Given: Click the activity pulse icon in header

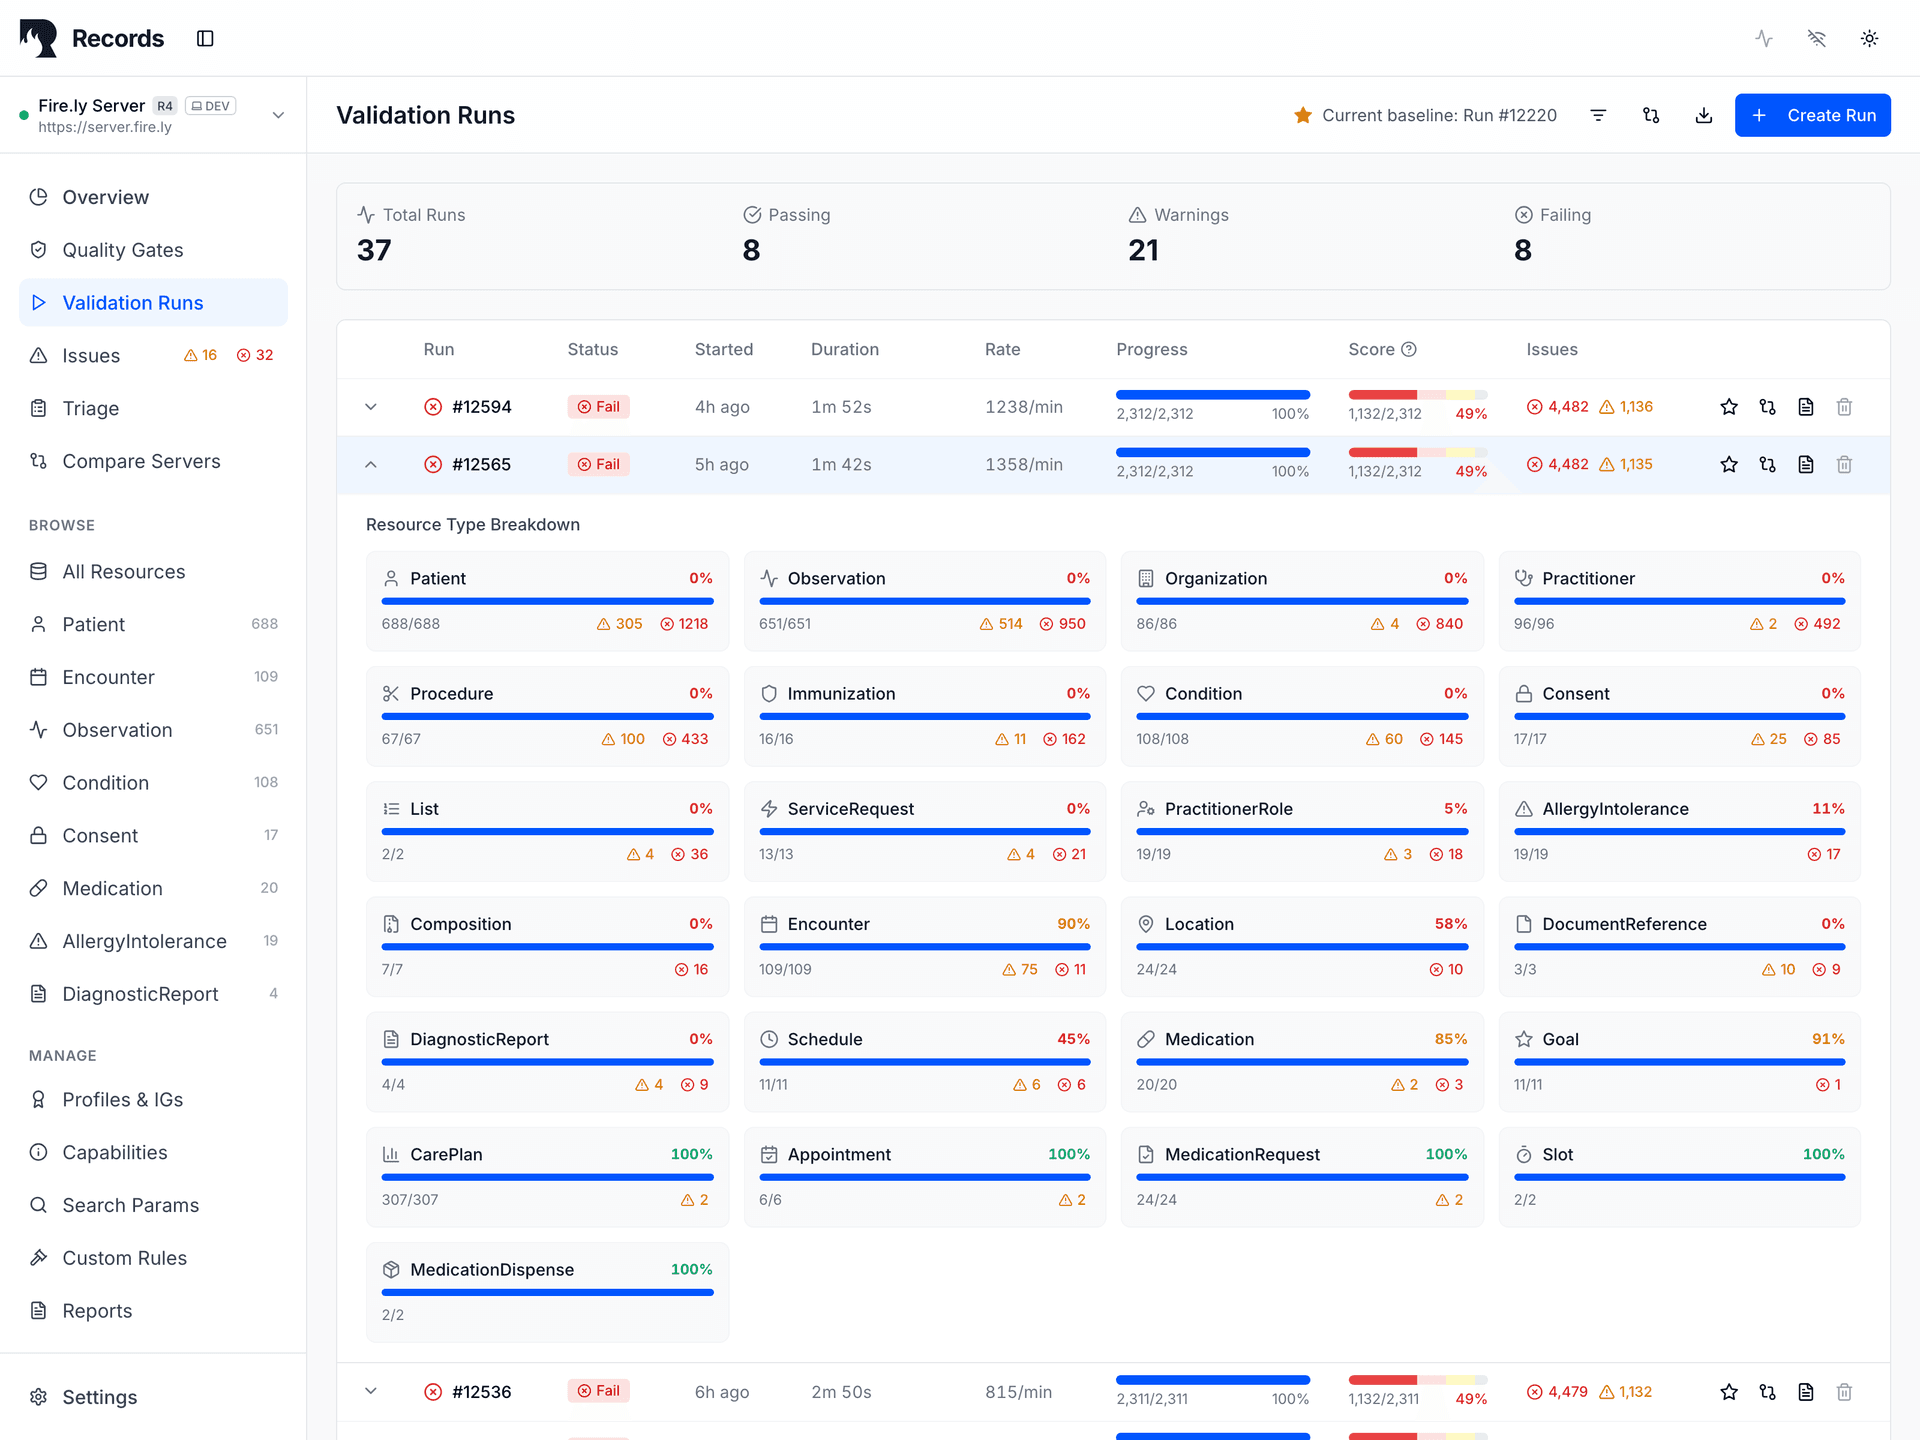Looking at the screenshot, I should (x=1764, y=38).
